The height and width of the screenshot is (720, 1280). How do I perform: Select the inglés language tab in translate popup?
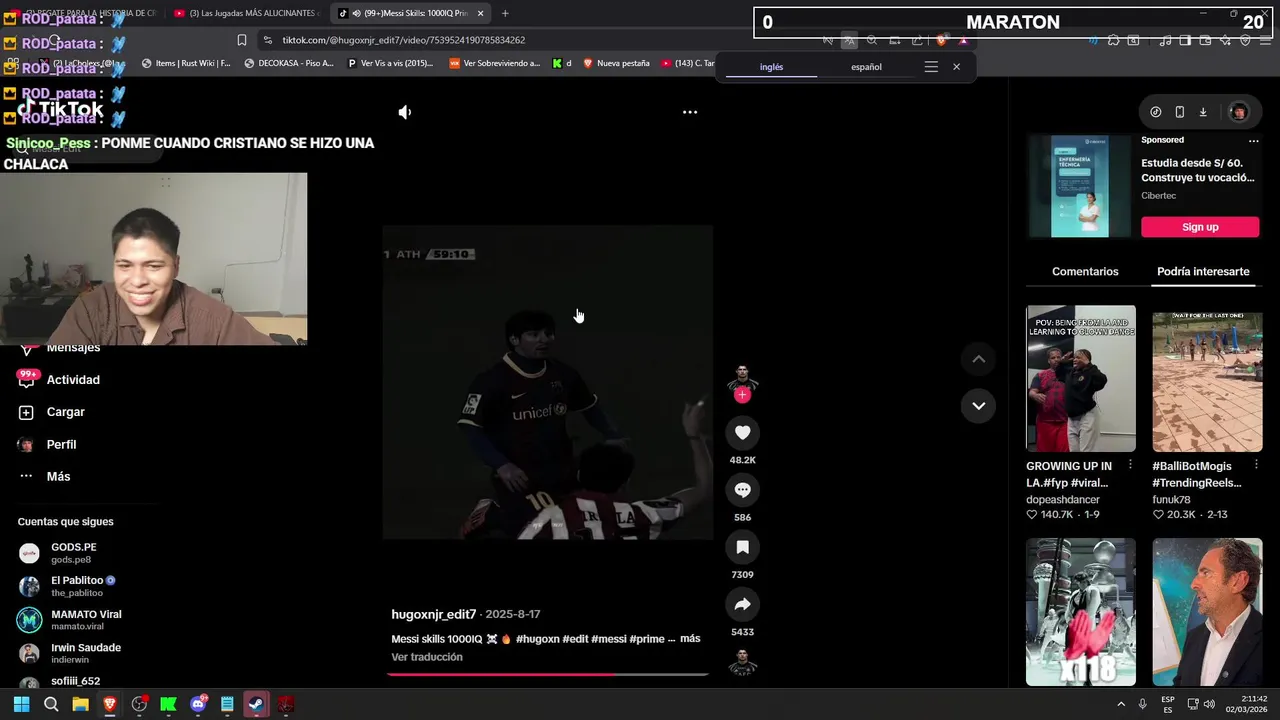click(x=771, y=67)
